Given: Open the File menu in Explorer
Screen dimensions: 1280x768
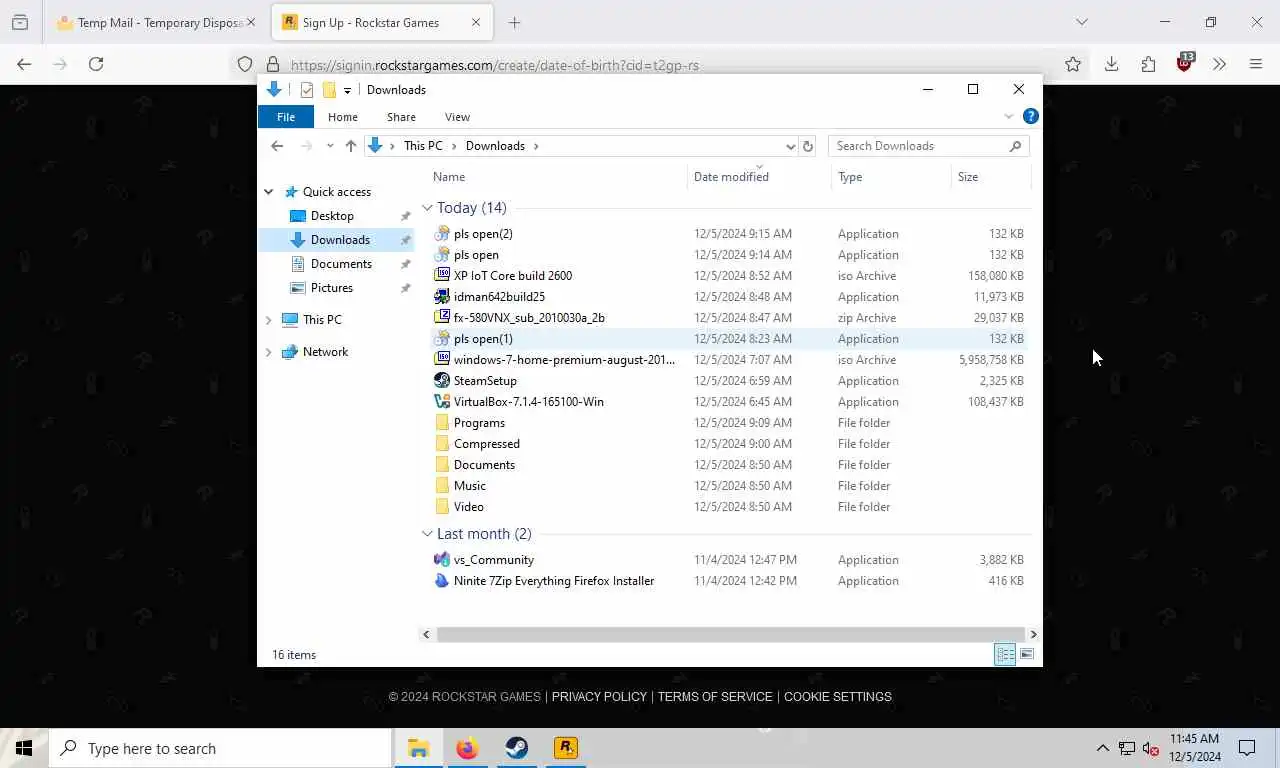Looking at the screenshot, I should pyautogui.click(x=286, y=117).
